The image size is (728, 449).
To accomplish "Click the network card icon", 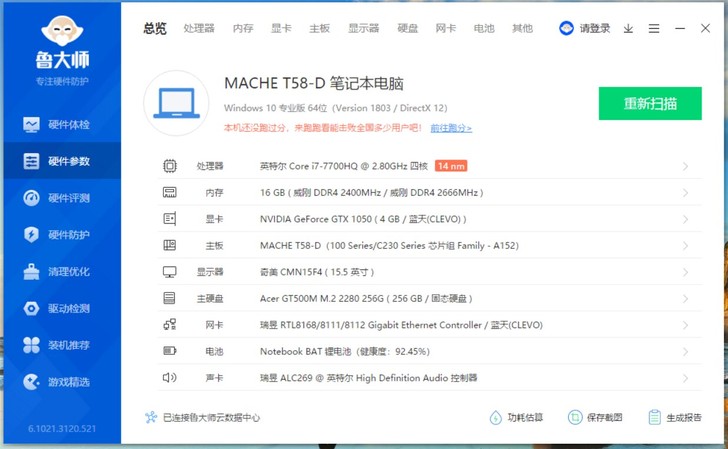I will click(169, 324).
